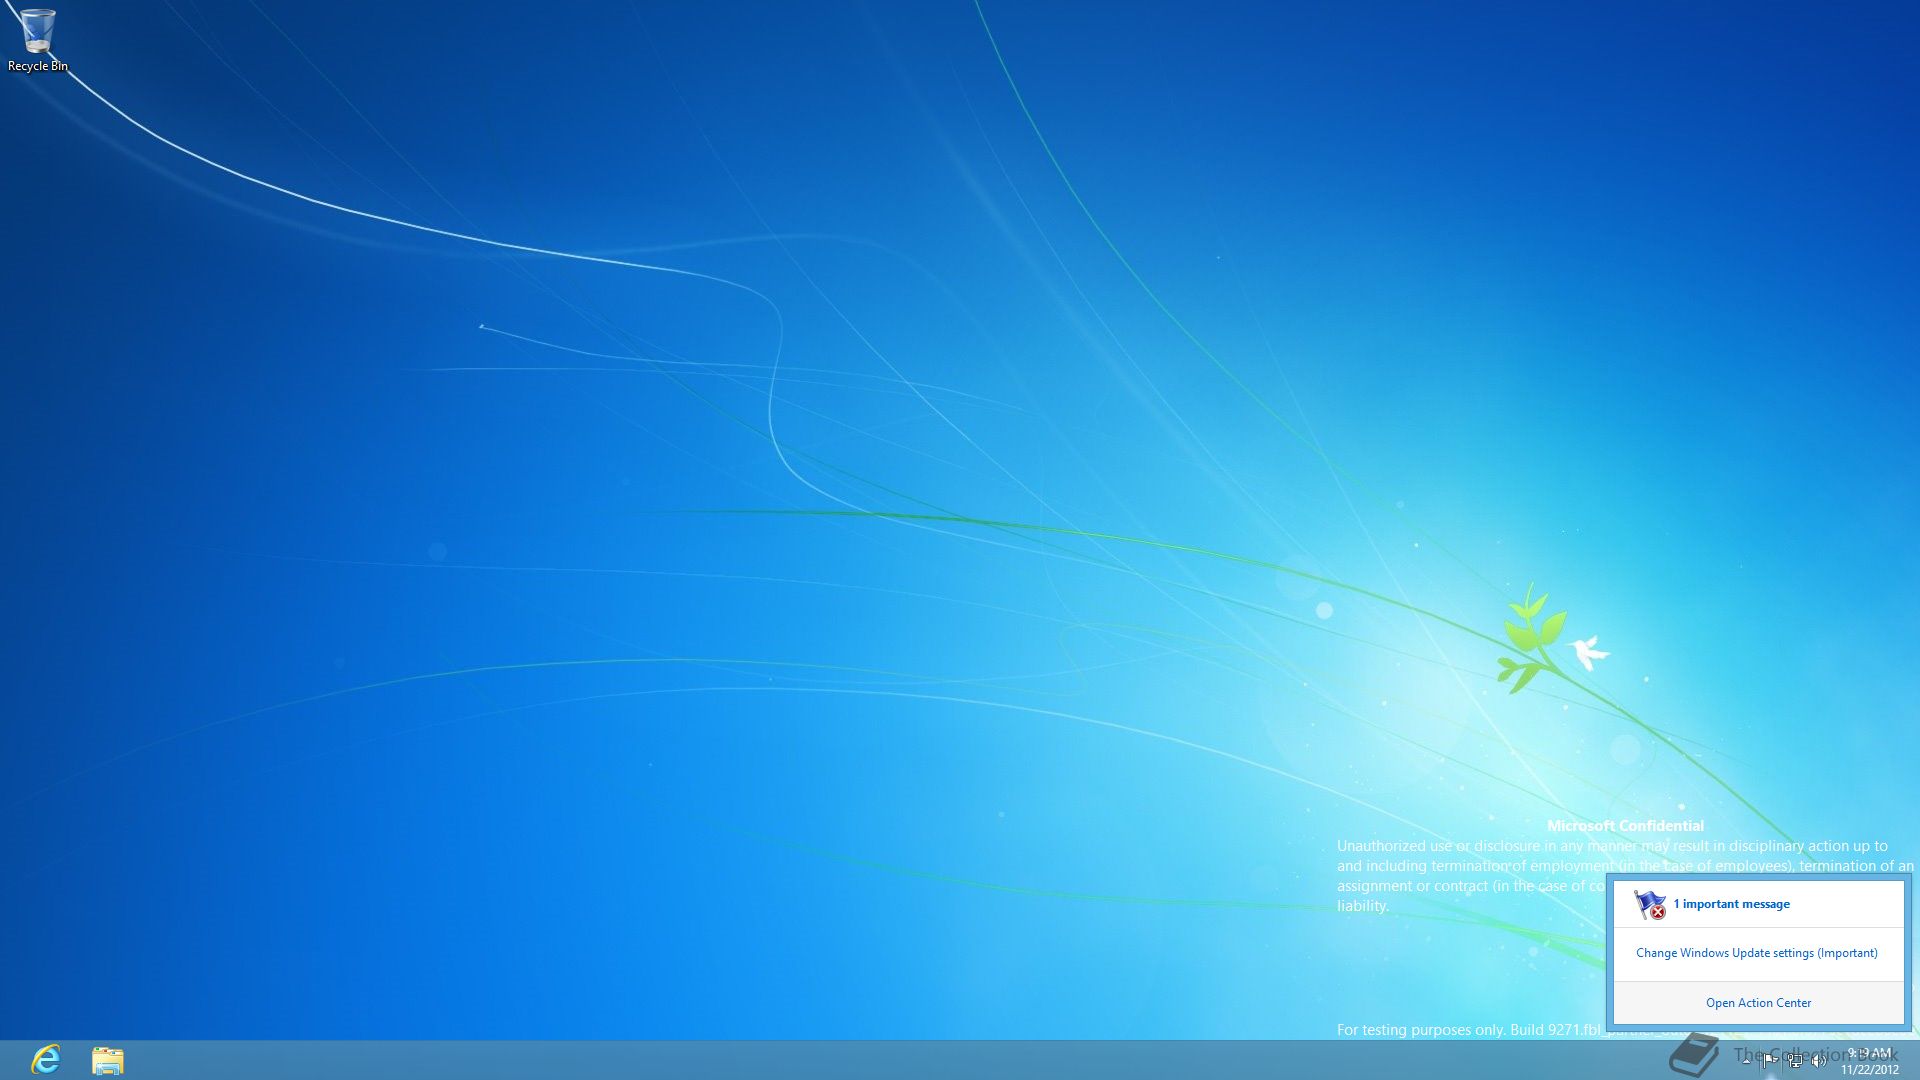The width and height of the screenshot is (1920, 1080).
Task: Select the Recycle Bin desktop icon
Action: (x=38, y=40)
